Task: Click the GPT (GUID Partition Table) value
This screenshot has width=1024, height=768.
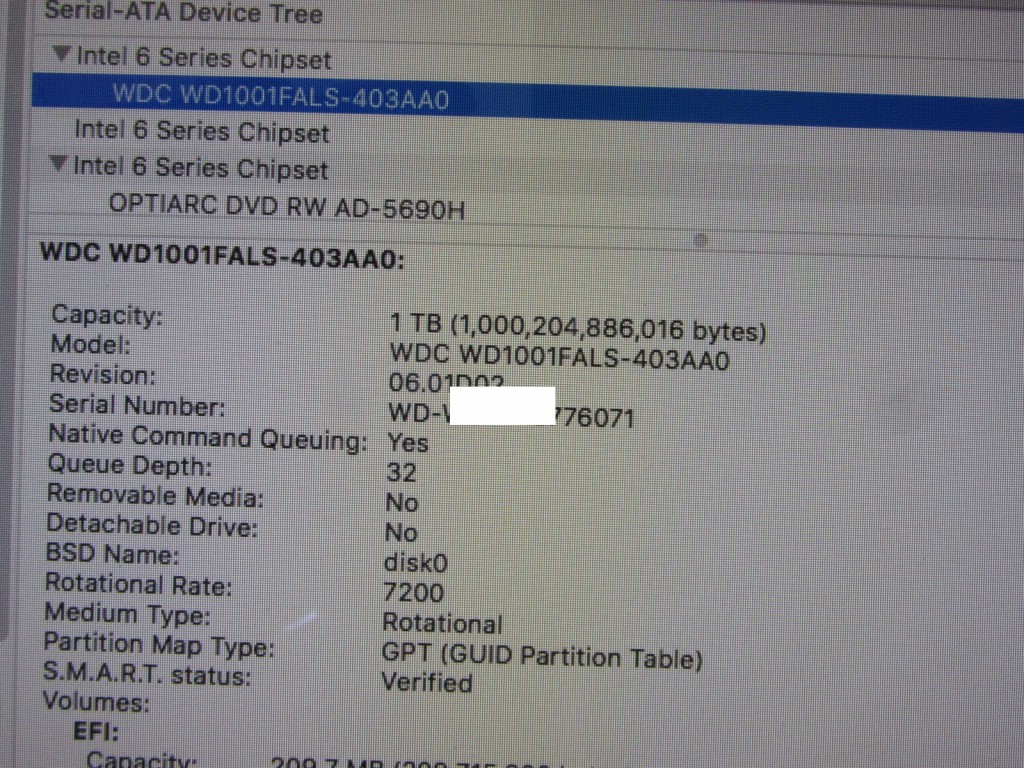Action: (x=541, y=656)
